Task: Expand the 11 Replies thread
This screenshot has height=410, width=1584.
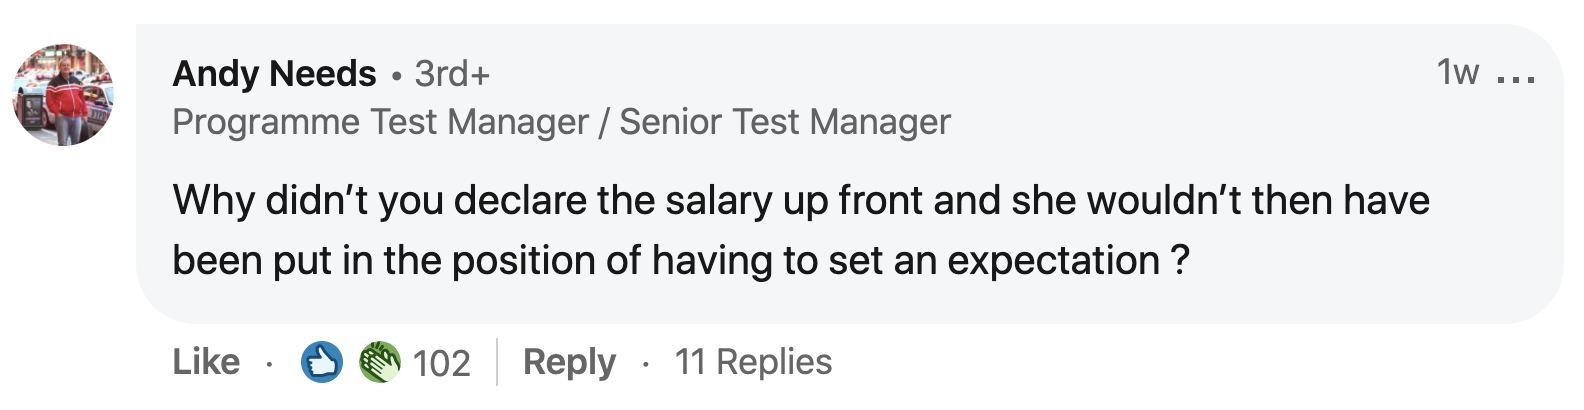Action: click(753, 362)
